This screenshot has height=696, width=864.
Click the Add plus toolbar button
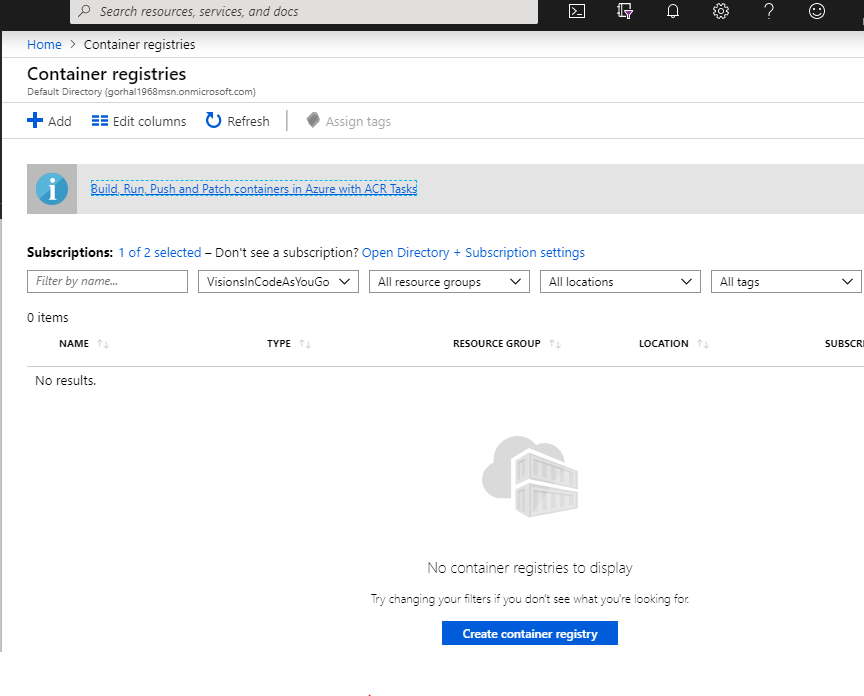[49, 121]
